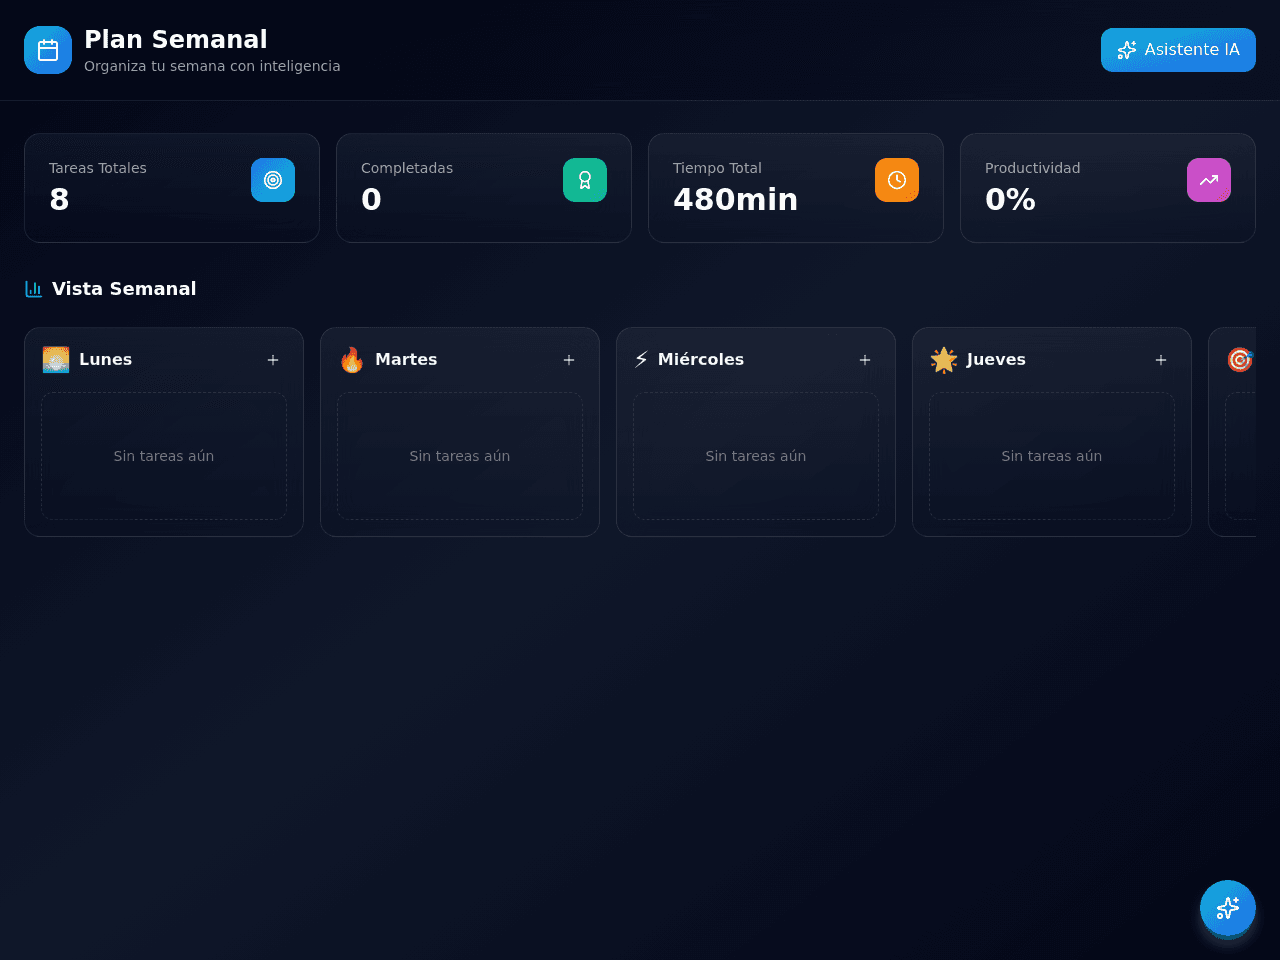Click 'Sin tareas aún' placeholder in Lunes
This screenshot has height=960, width=1280.
(x=164, y=456)
